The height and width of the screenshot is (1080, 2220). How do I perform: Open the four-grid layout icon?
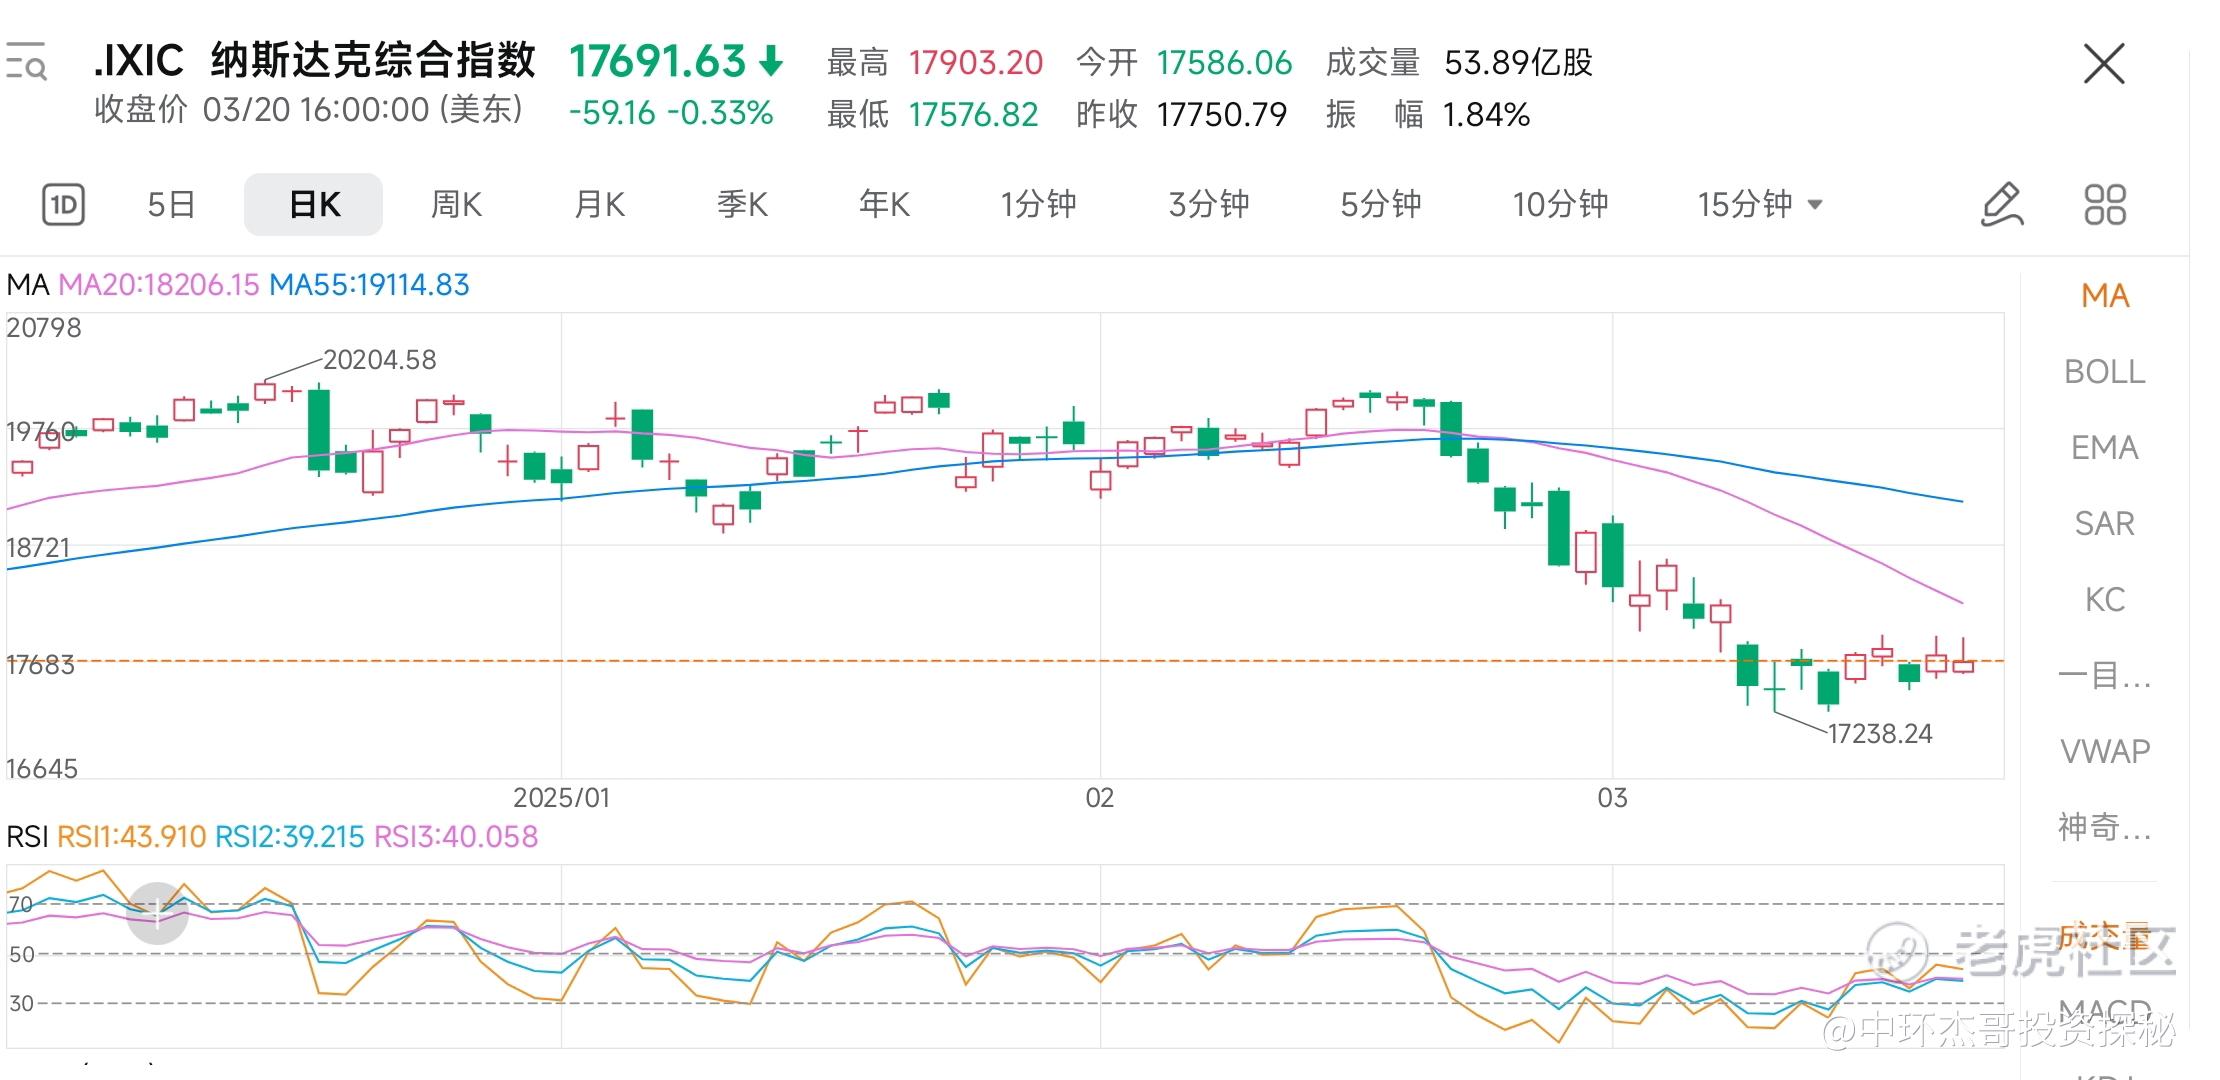coord(2104,205)
